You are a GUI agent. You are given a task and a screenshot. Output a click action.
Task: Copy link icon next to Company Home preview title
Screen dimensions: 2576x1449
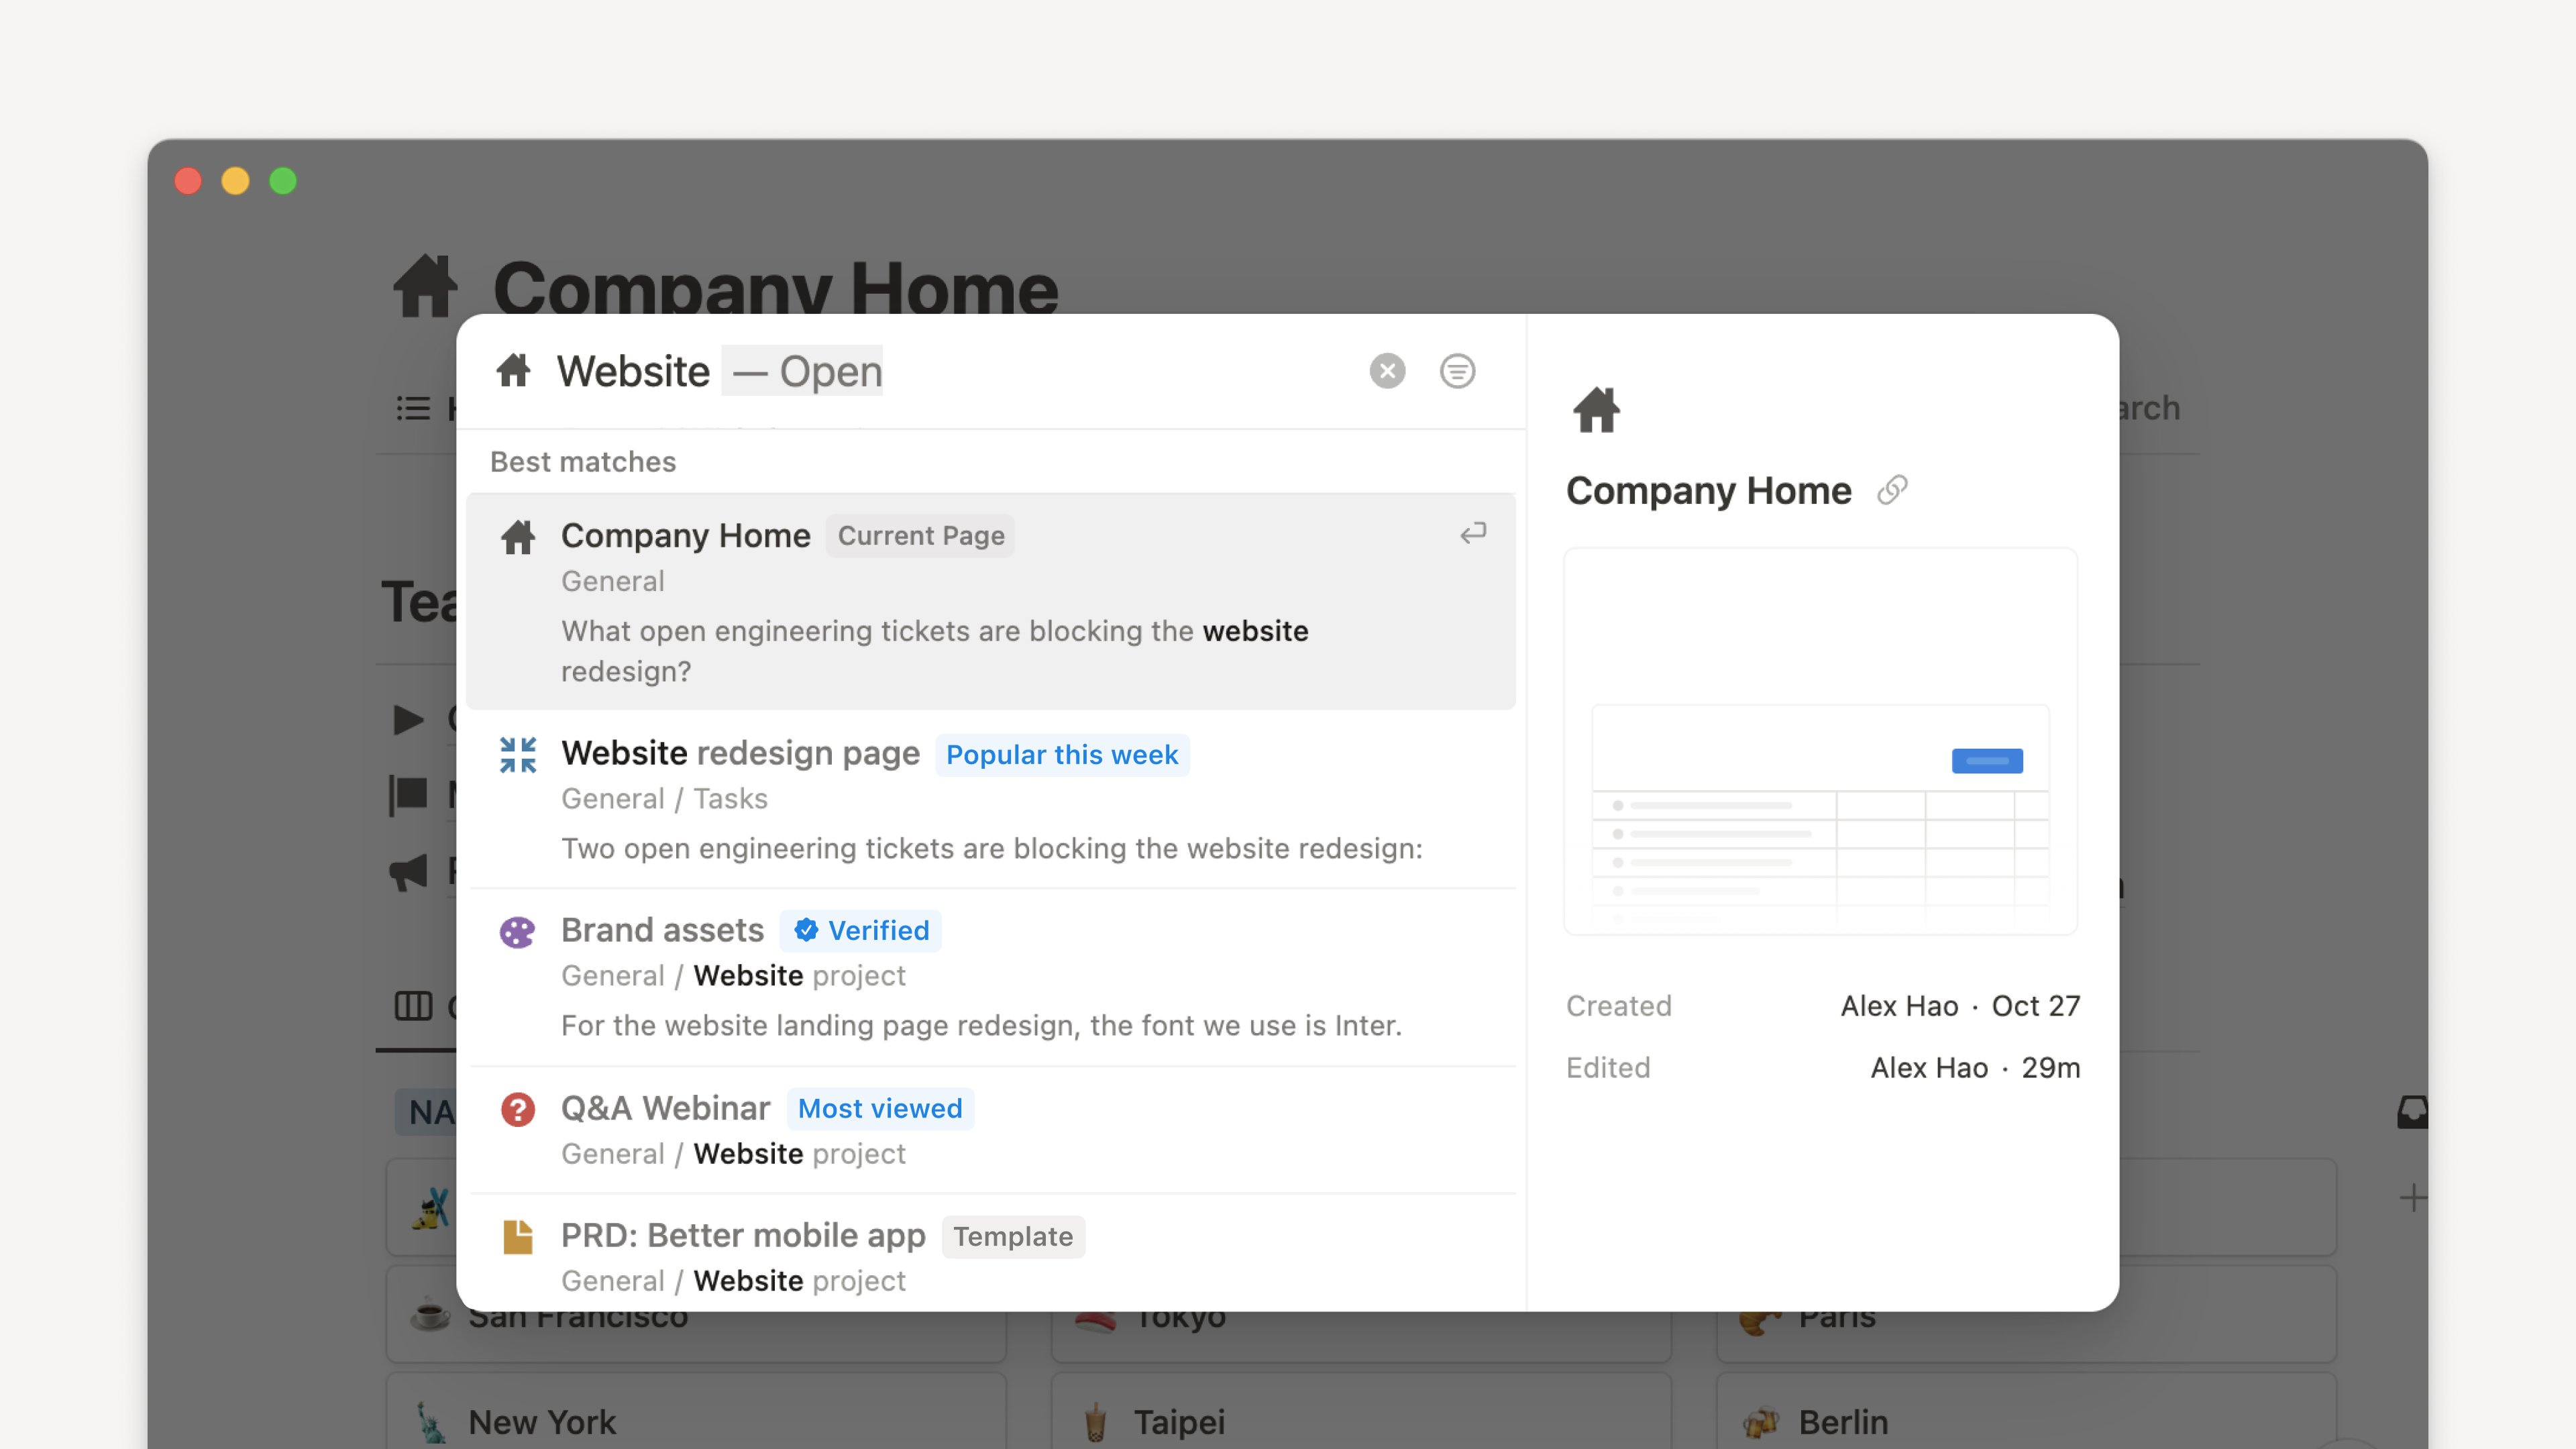(1892, 491)
